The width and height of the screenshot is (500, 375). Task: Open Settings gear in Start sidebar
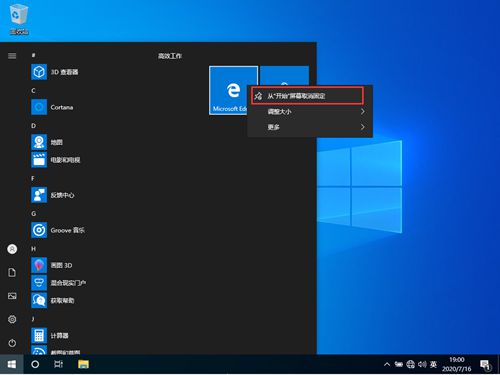pyautogui.click(x=12, y=319)
